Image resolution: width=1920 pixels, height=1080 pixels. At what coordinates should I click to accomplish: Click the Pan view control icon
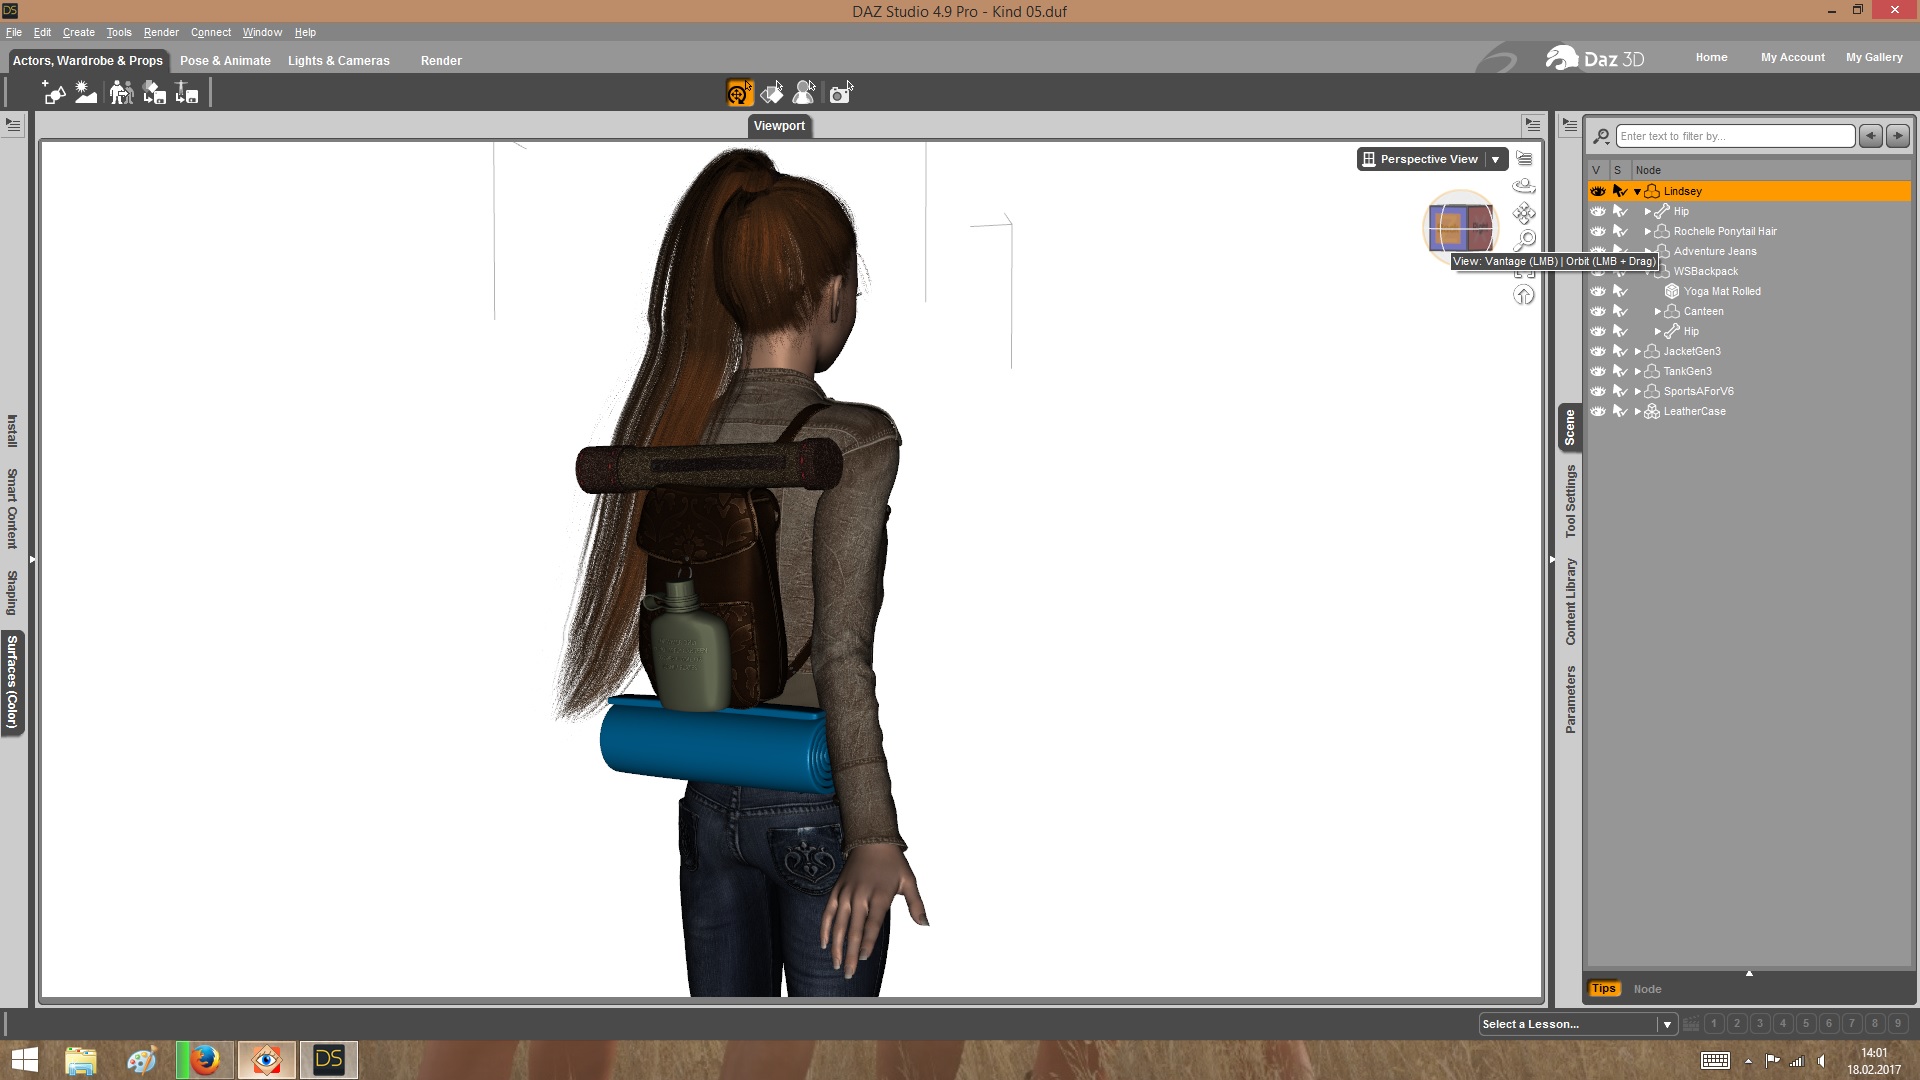click(x=1524, y=213)
